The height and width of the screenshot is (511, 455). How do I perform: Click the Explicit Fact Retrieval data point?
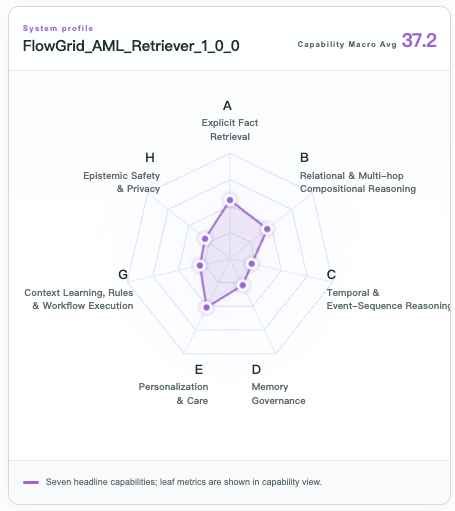[x=230, y=200]
